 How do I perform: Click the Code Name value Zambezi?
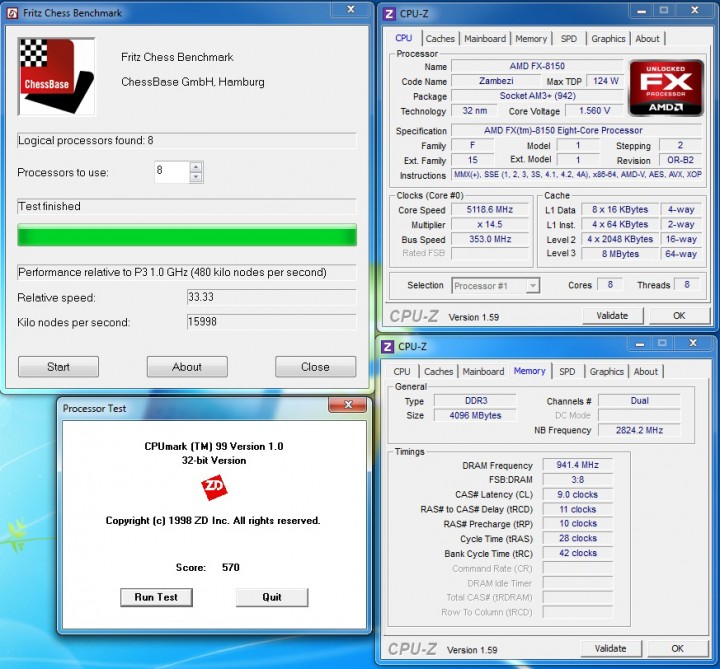pyautogui.click(x=496, y=81)
